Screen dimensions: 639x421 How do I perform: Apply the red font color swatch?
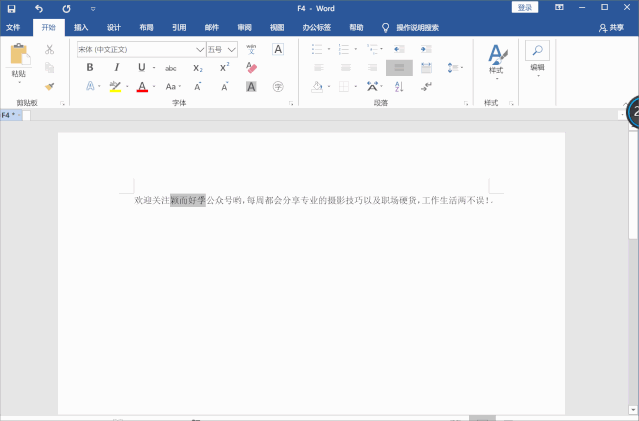point(142,87)
